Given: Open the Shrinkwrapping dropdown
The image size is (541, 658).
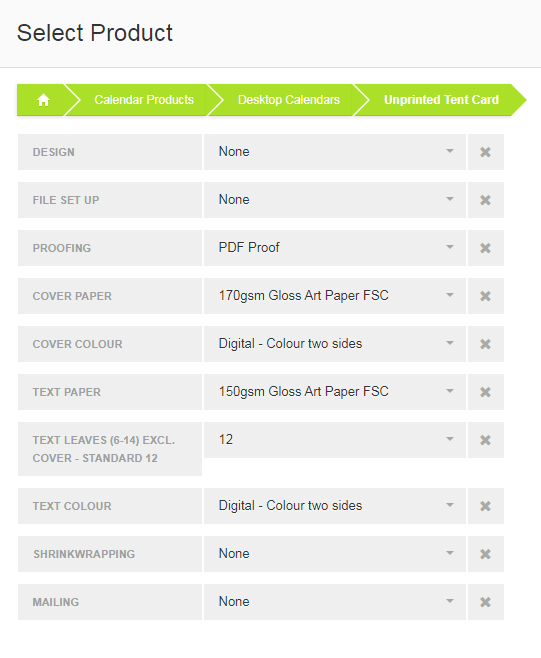Looking at the screenshot, I should click(x=335, y=554).
